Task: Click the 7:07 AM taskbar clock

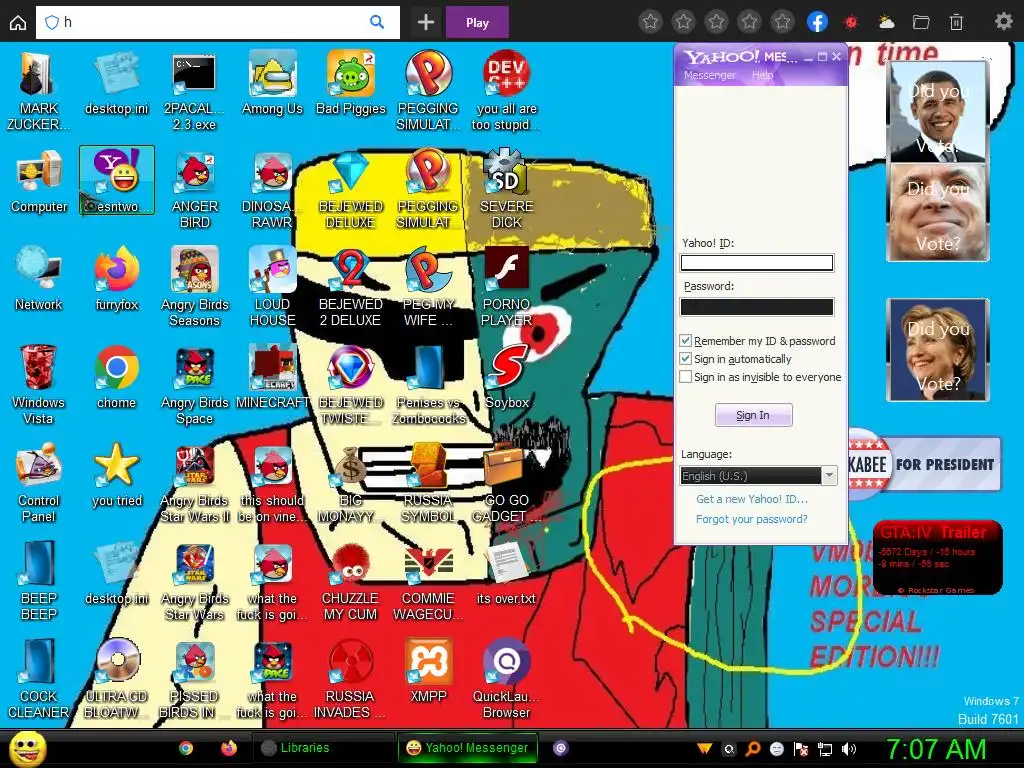Action: (x=936, y=749)
